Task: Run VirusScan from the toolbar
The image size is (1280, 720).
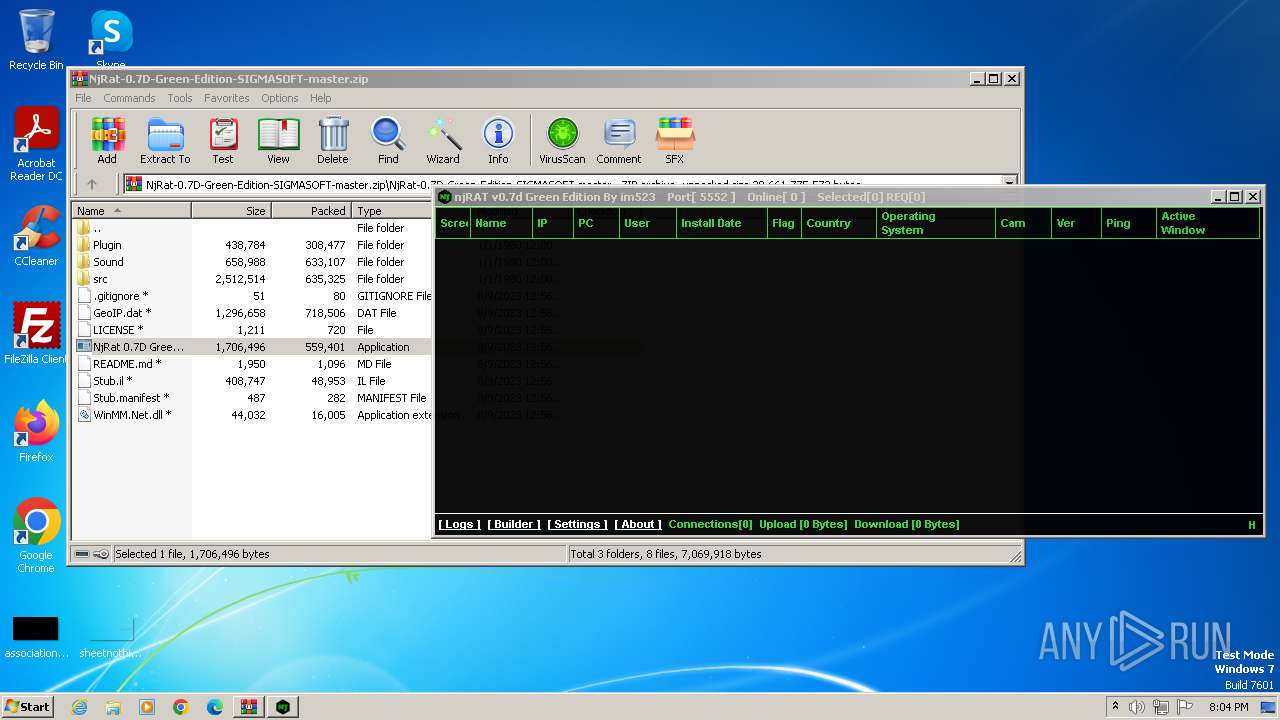Action: point(562,140)
